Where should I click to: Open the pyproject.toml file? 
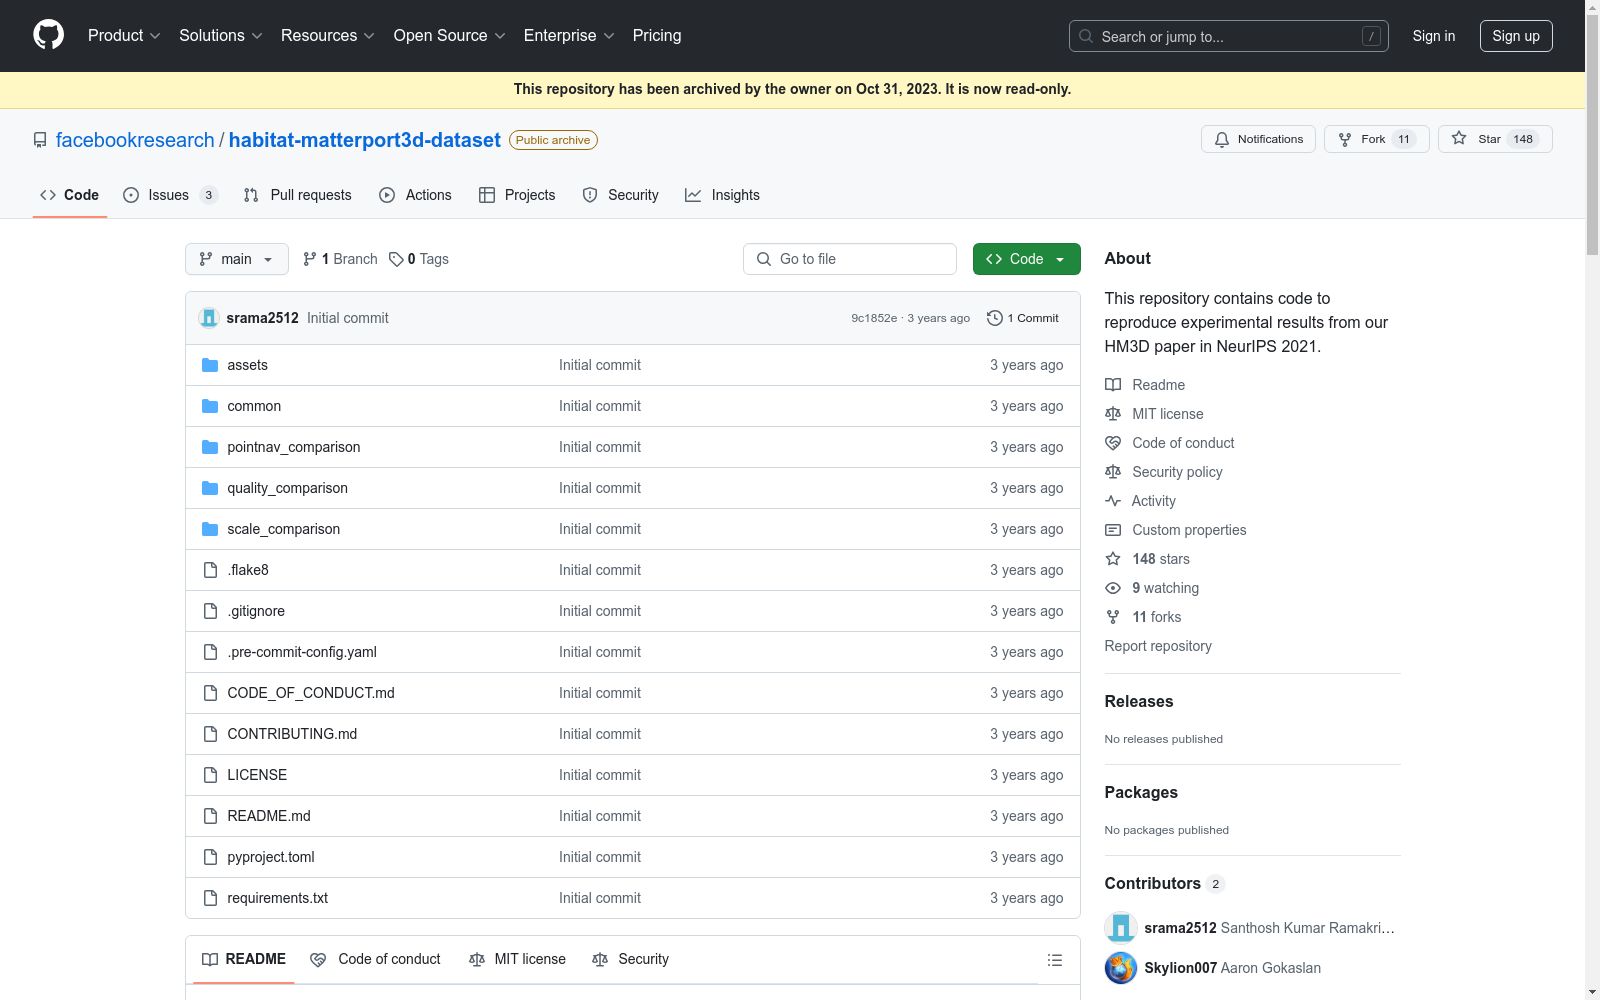click(271, 857)
